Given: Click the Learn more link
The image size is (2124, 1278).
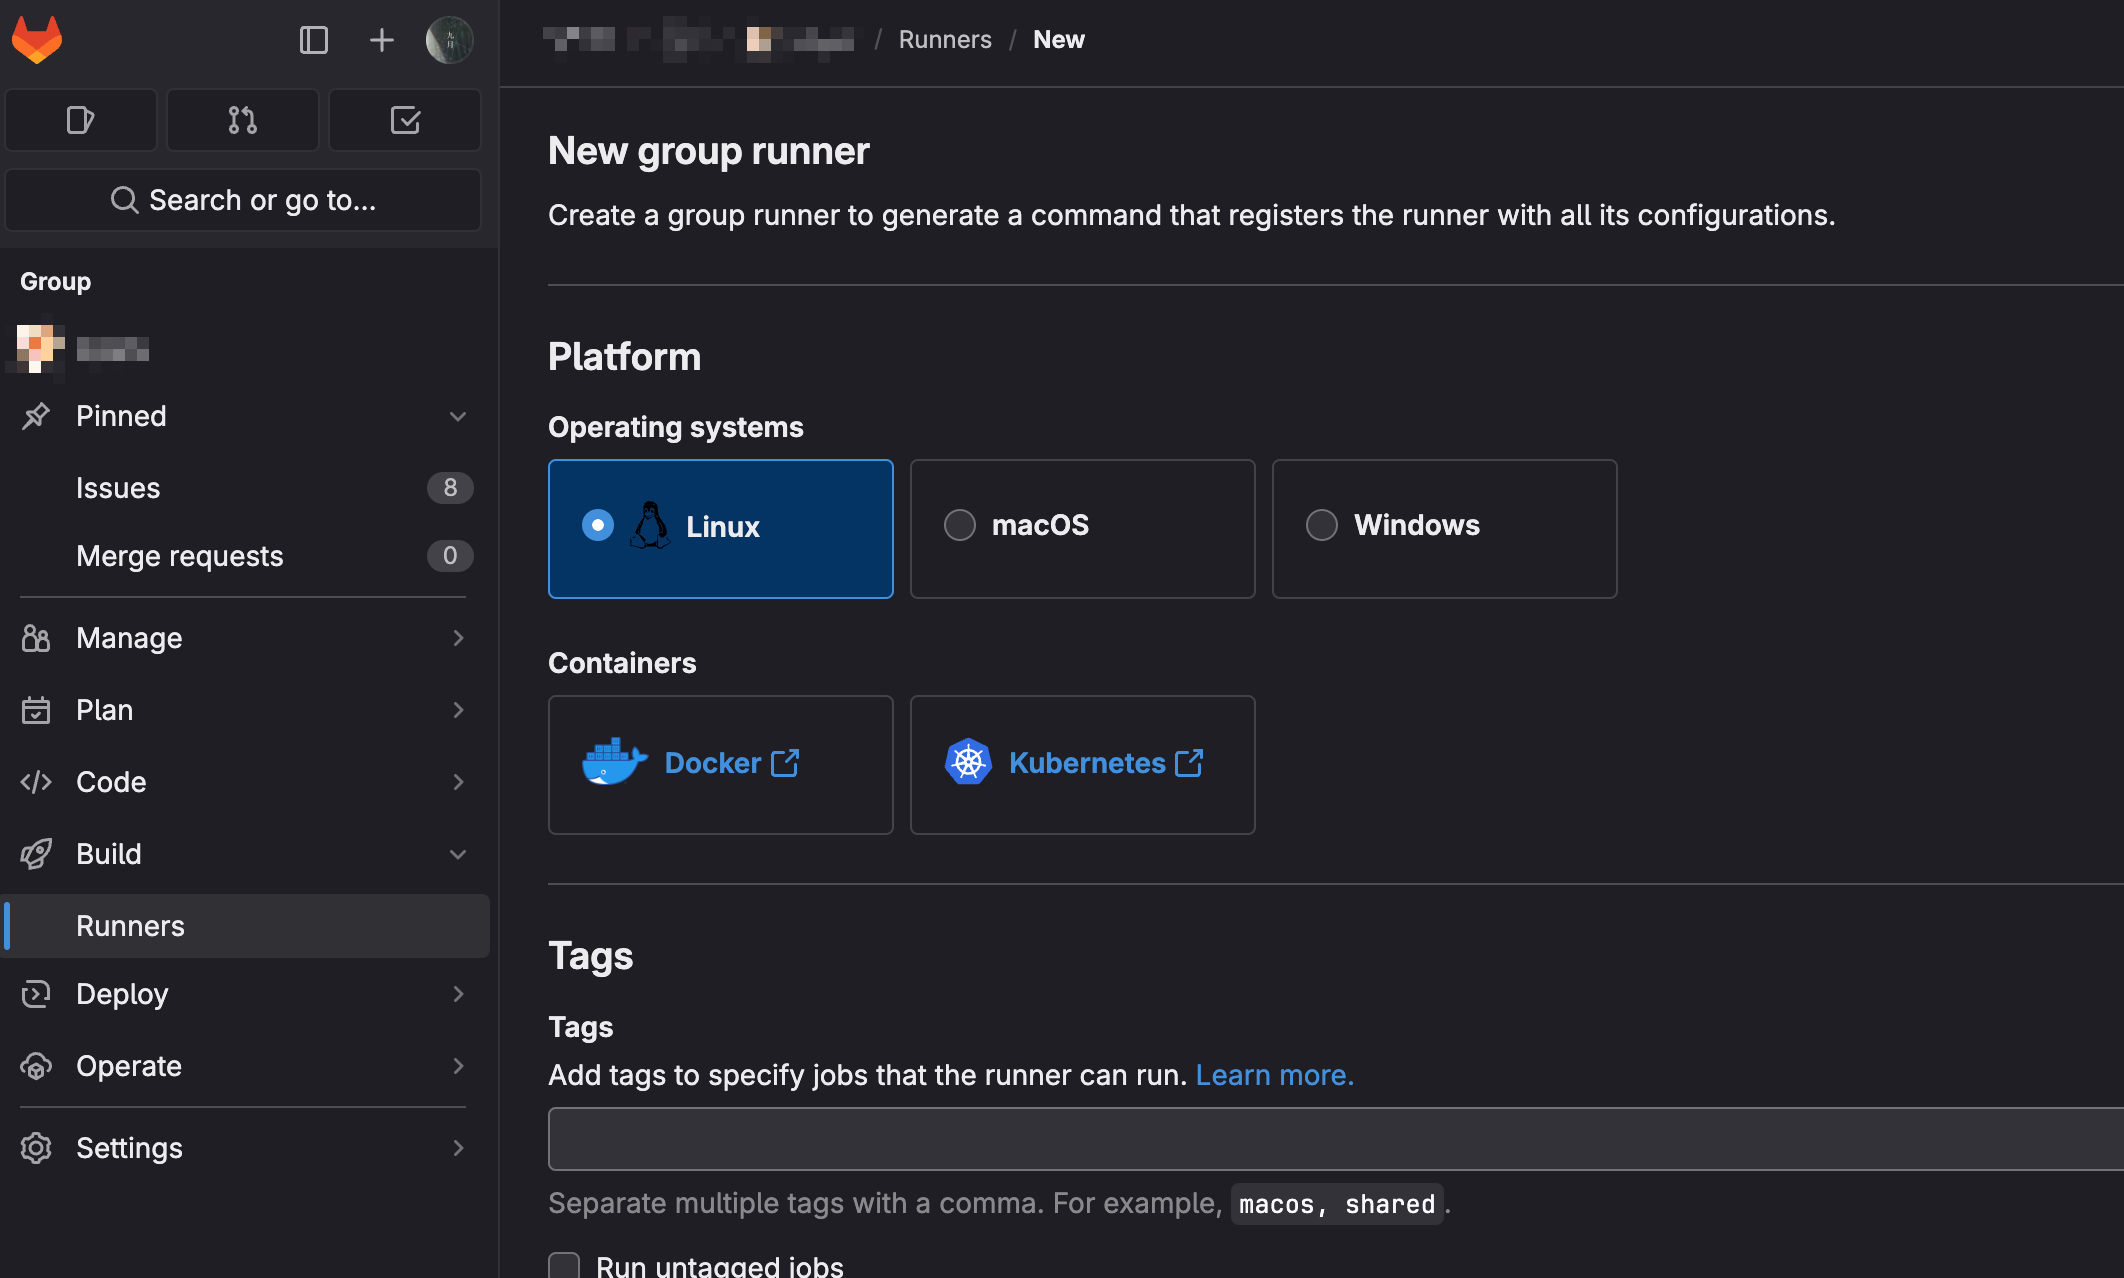Looking at the screenshot, I should (x=1274, y=1075).
